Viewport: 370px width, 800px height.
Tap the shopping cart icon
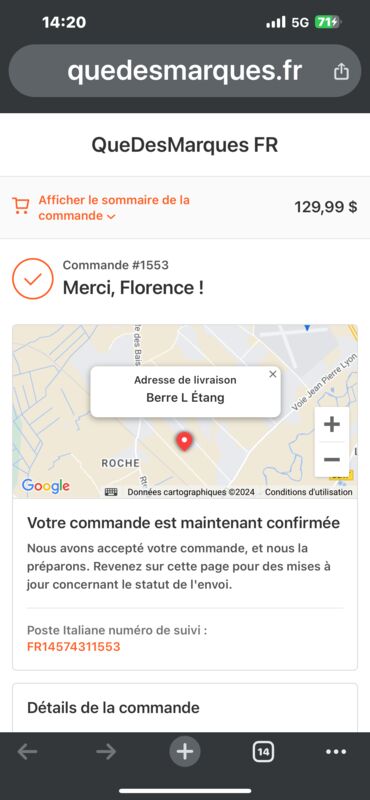(x=20, y=206)
